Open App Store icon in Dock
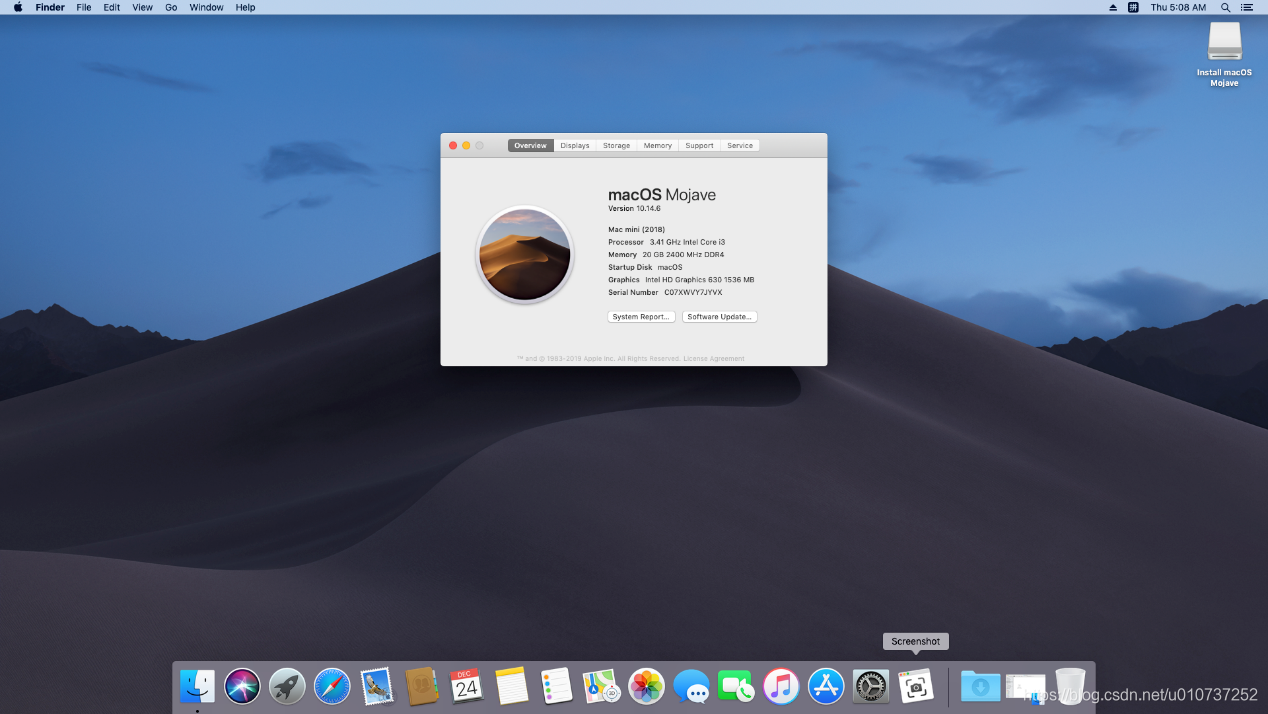 point(826,686)
